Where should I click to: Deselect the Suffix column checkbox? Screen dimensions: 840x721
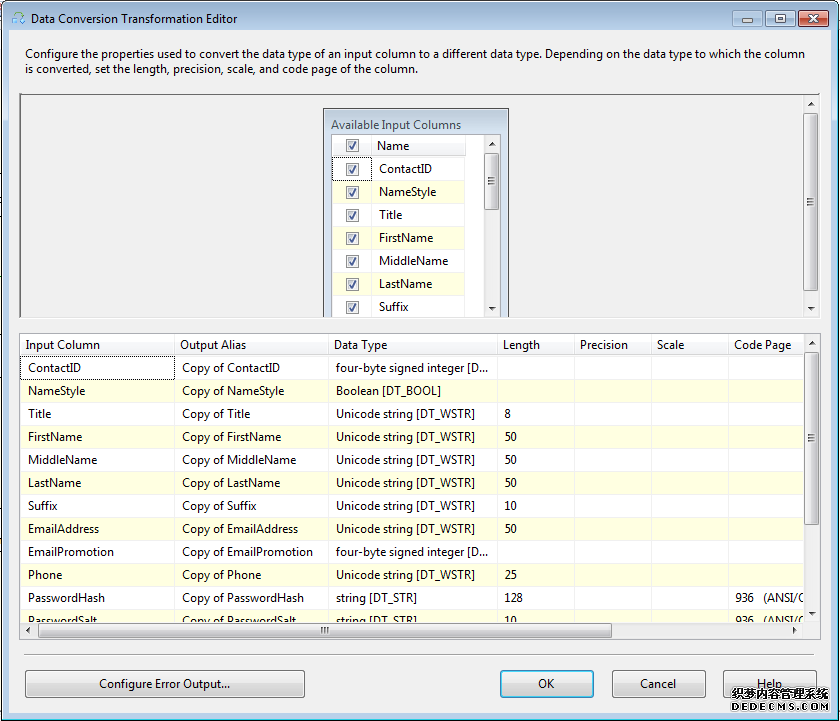[x=352, y=307]
